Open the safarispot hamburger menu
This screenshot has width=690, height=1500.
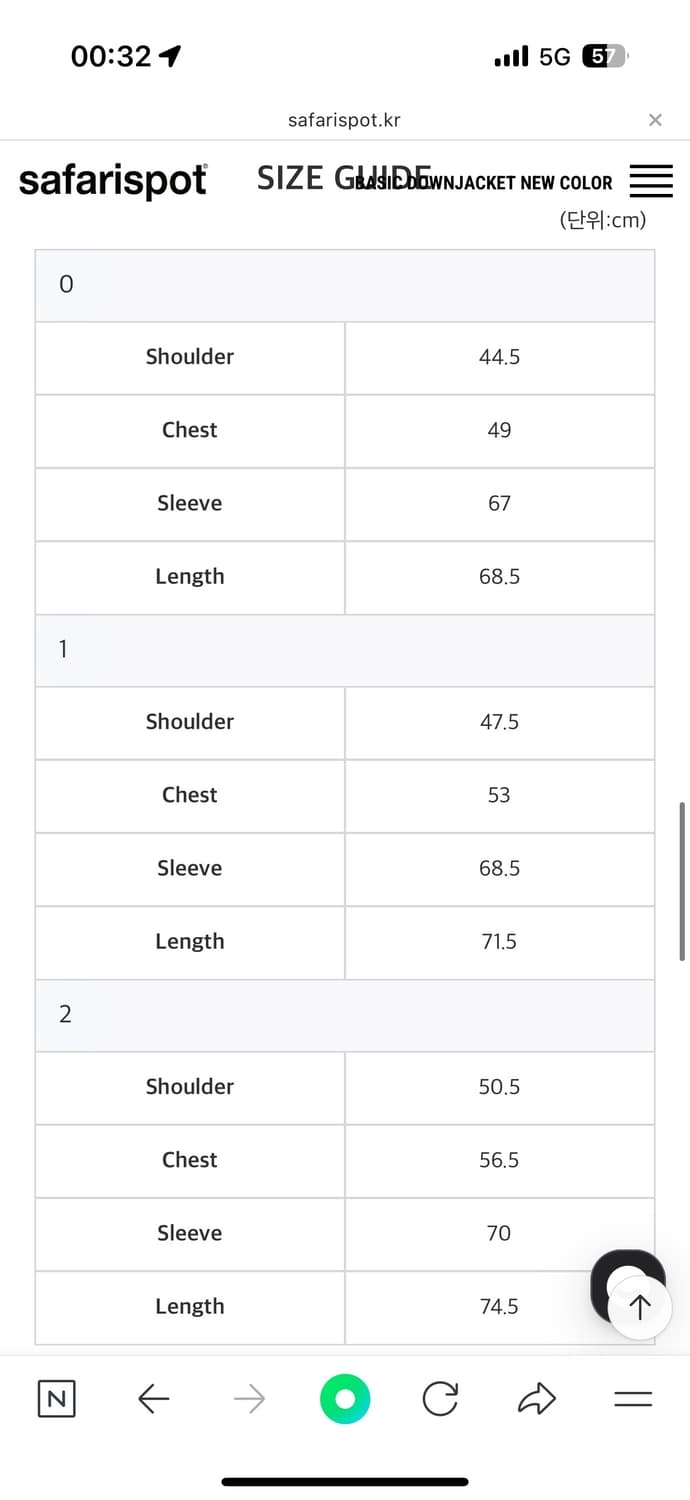[x=650, y=181]
